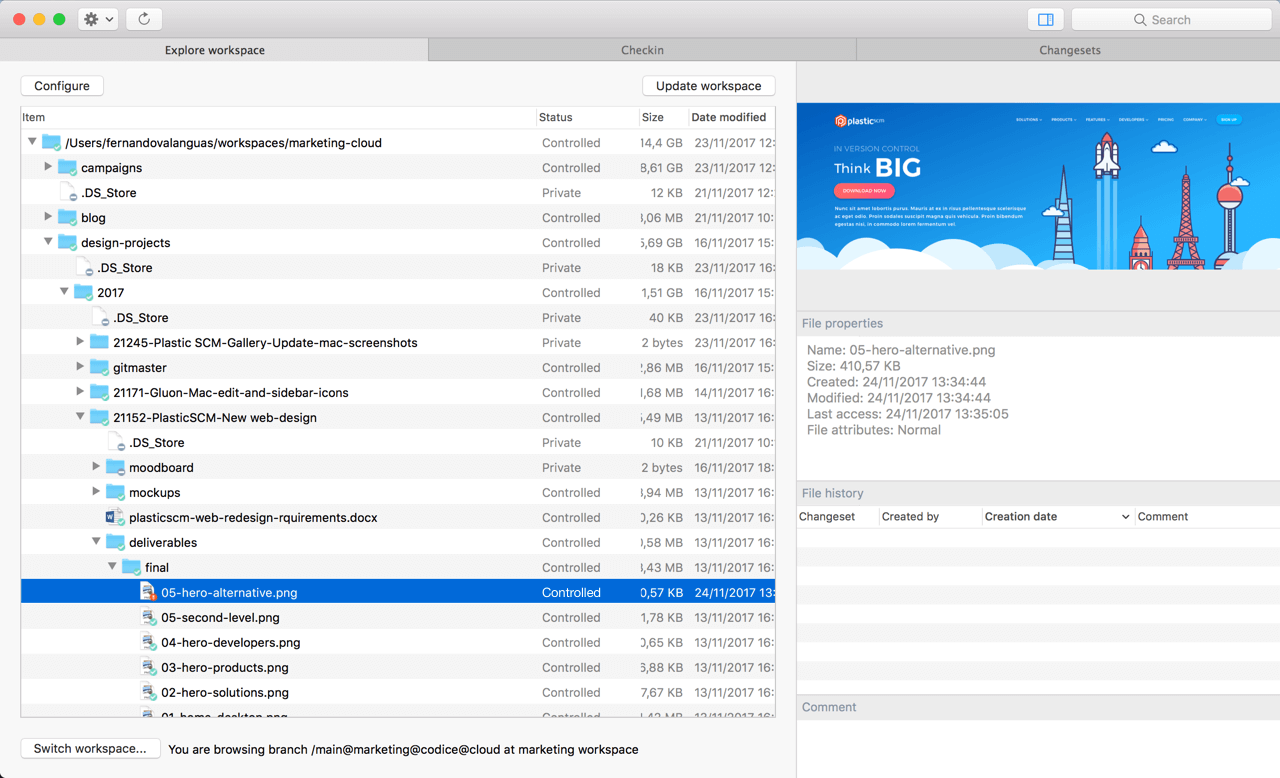Expand the 21171-Gluon-Mac-edit-and-sidebar-icons folder
This screenshot has width=1280, height=778.
pos(80,392)
